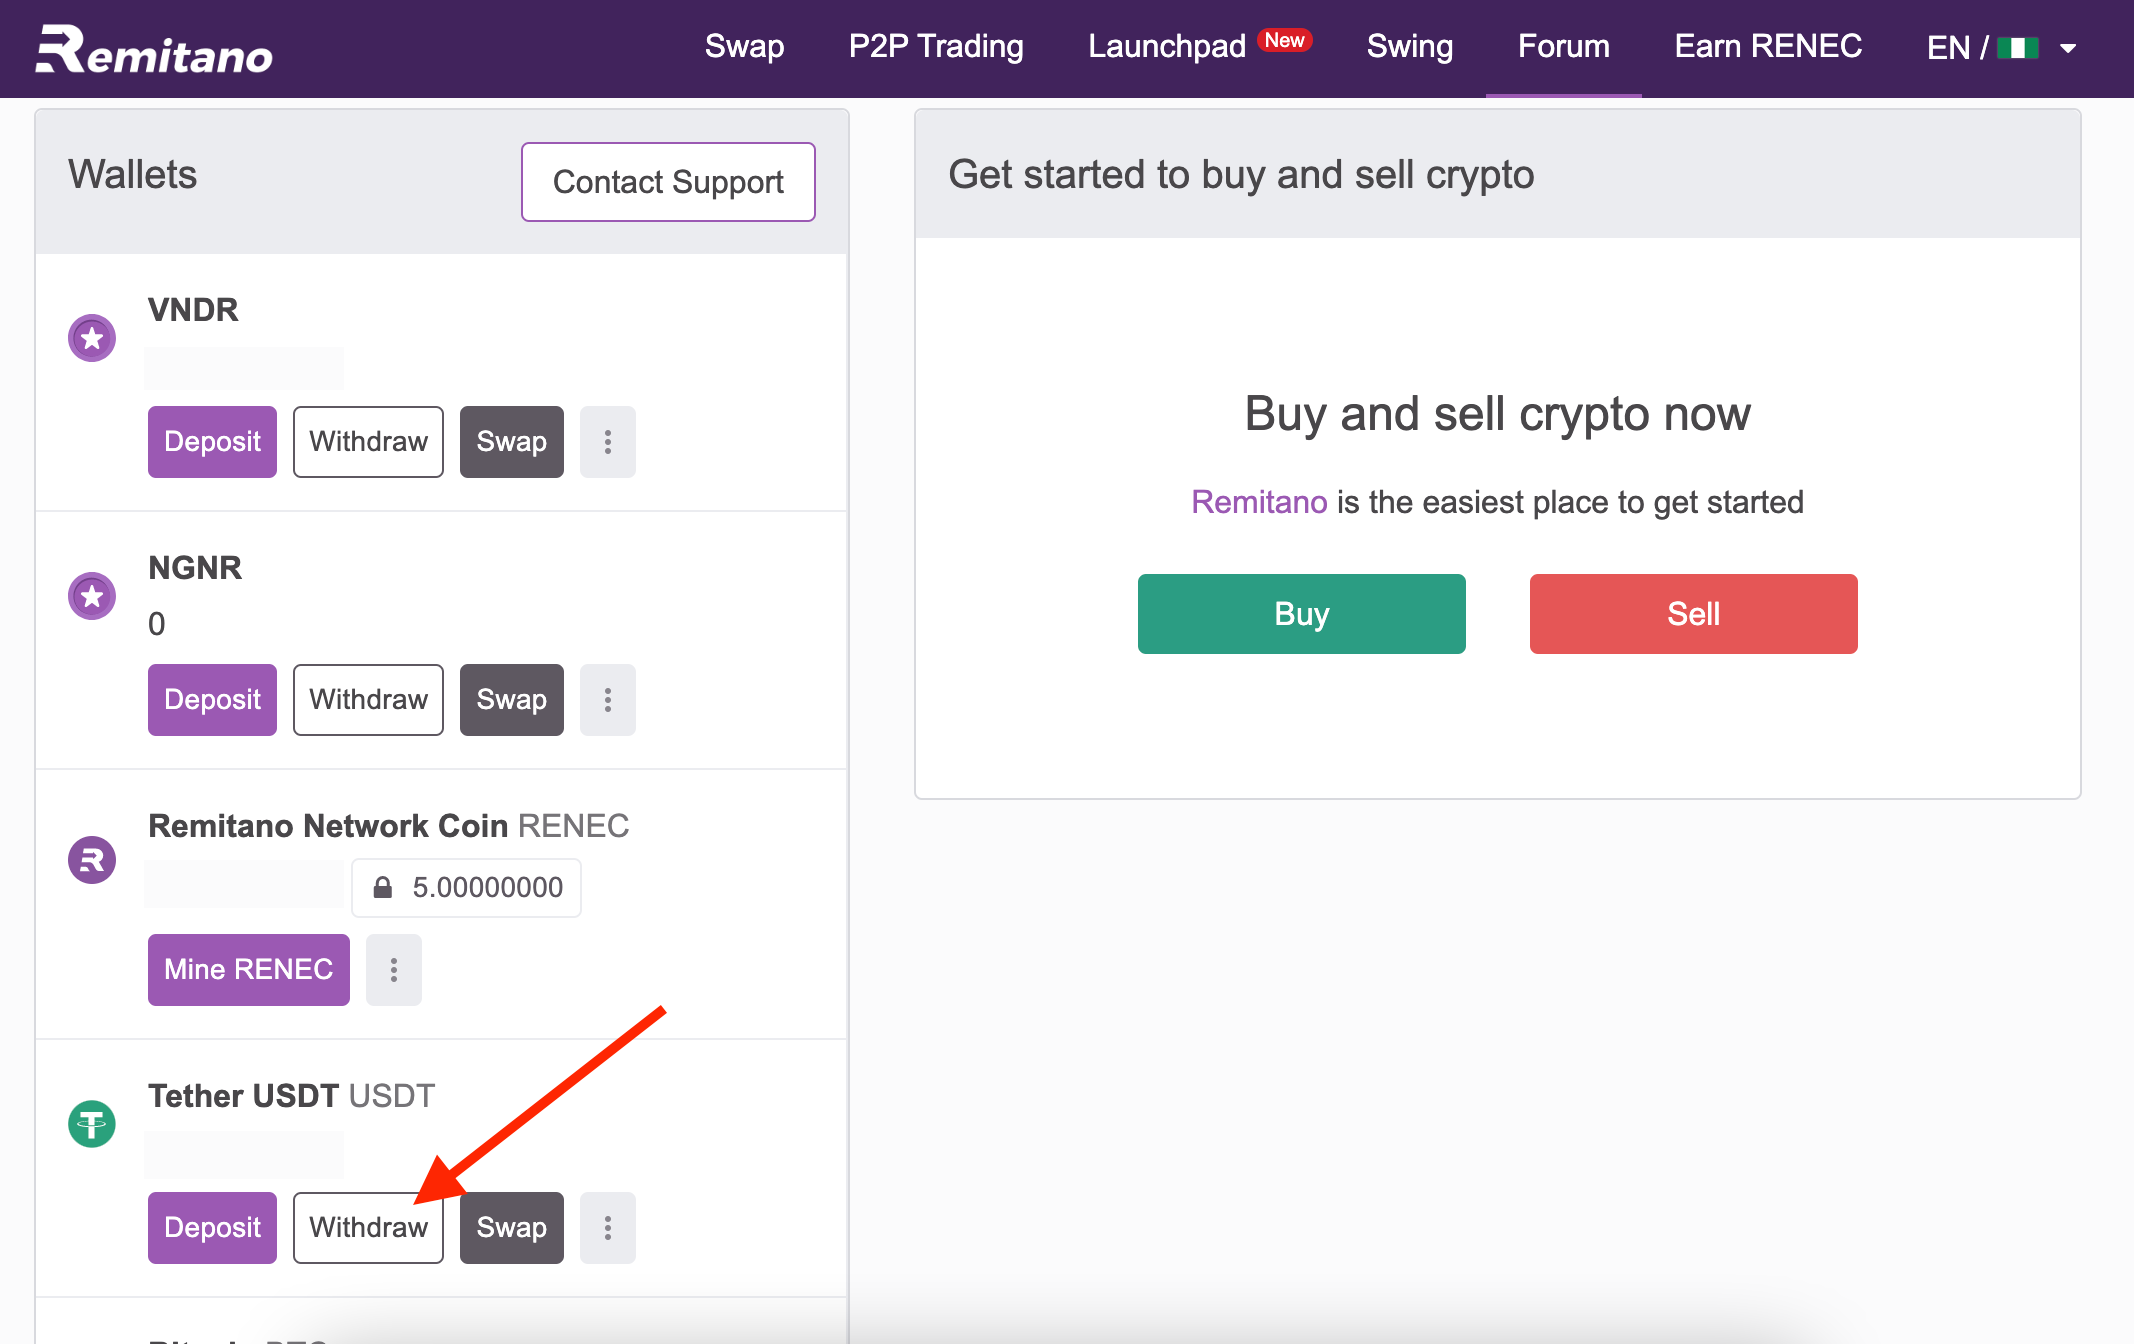Image resolution: width=2134 pixels, height=1344 pixels.
Task: Open the Forum tab
Action: click(x=1564, y=46)
